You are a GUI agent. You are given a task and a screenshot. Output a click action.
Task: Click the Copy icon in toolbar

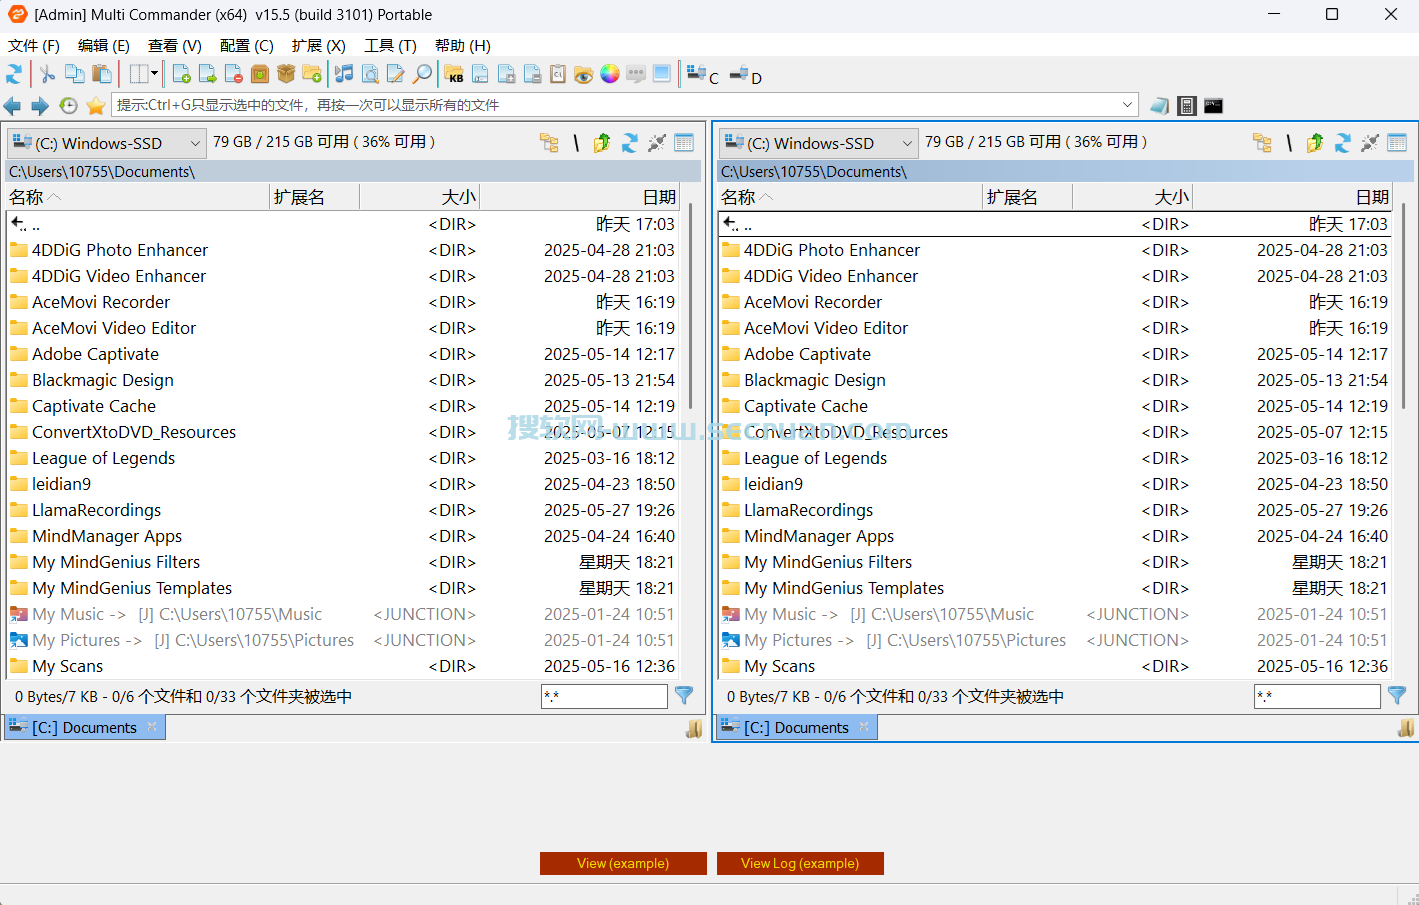pos(74,74)
